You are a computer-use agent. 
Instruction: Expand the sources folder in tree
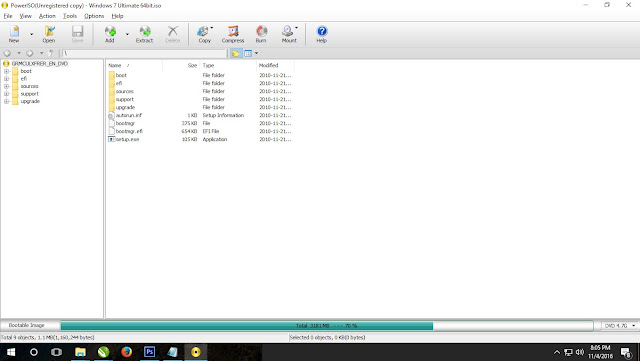(x=6, y=86)
